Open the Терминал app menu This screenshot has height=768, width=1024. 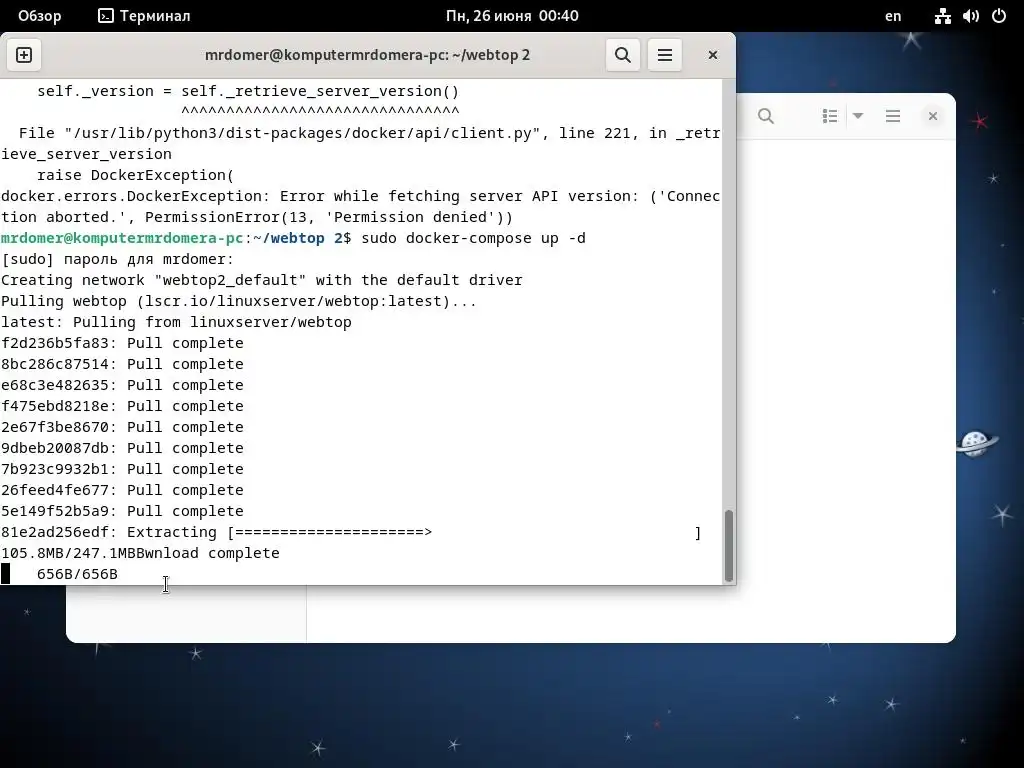click(x=144, y=16)
